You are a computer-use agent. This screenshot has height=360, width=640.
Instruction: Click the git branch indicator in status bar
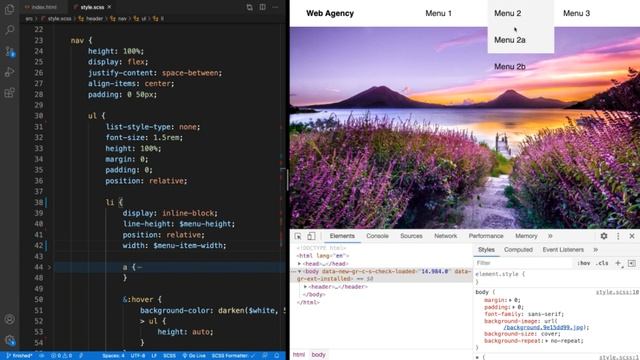point(19,356)
